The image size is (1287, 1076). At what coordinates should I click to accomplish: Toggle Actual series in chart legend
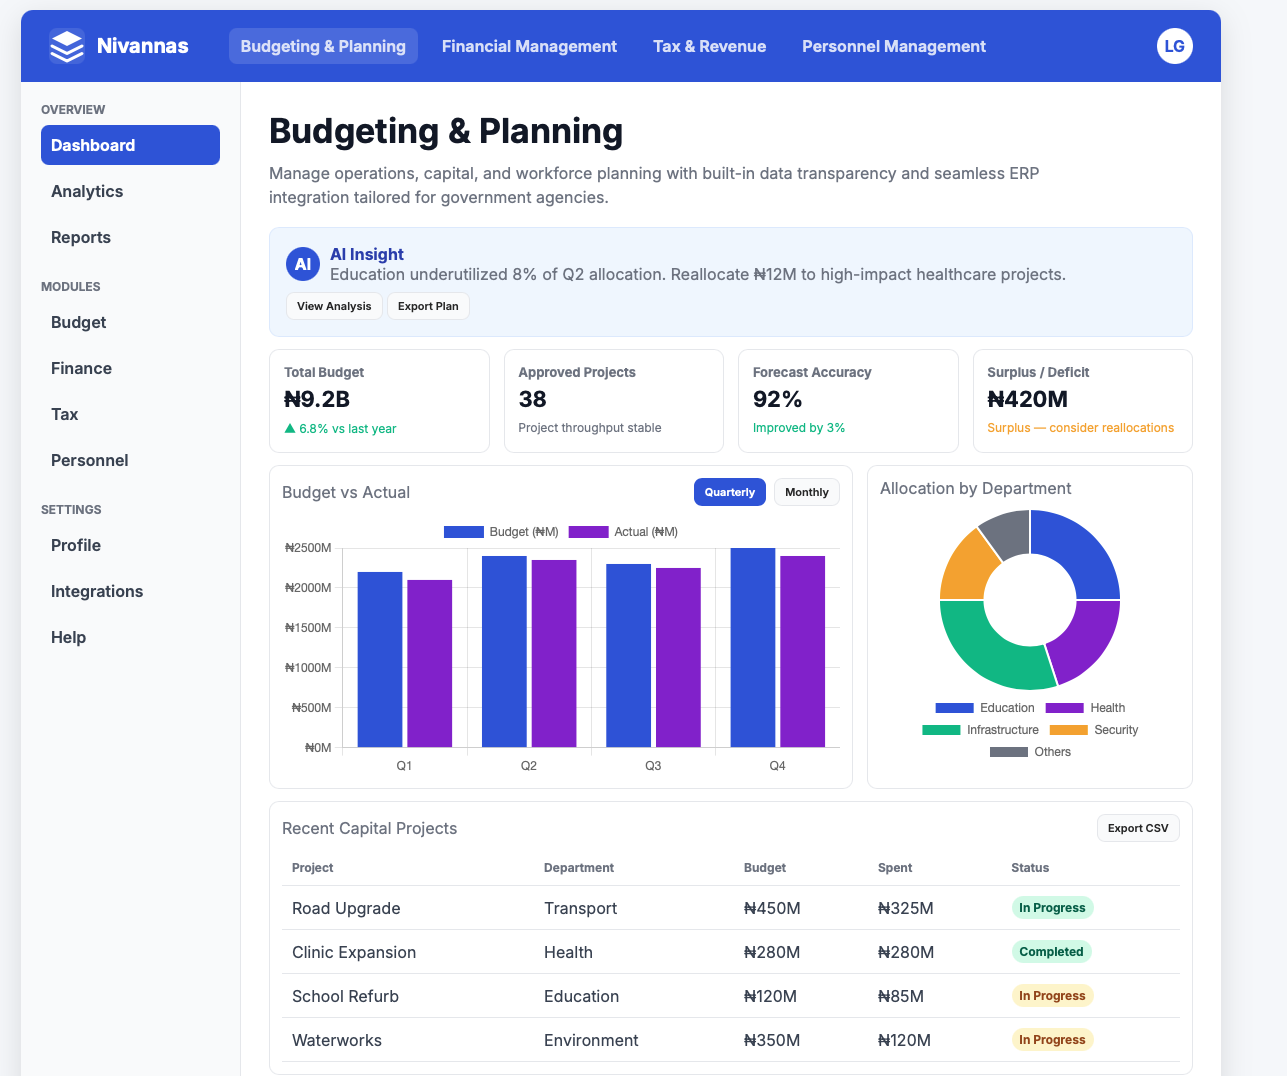pos(624,532)
